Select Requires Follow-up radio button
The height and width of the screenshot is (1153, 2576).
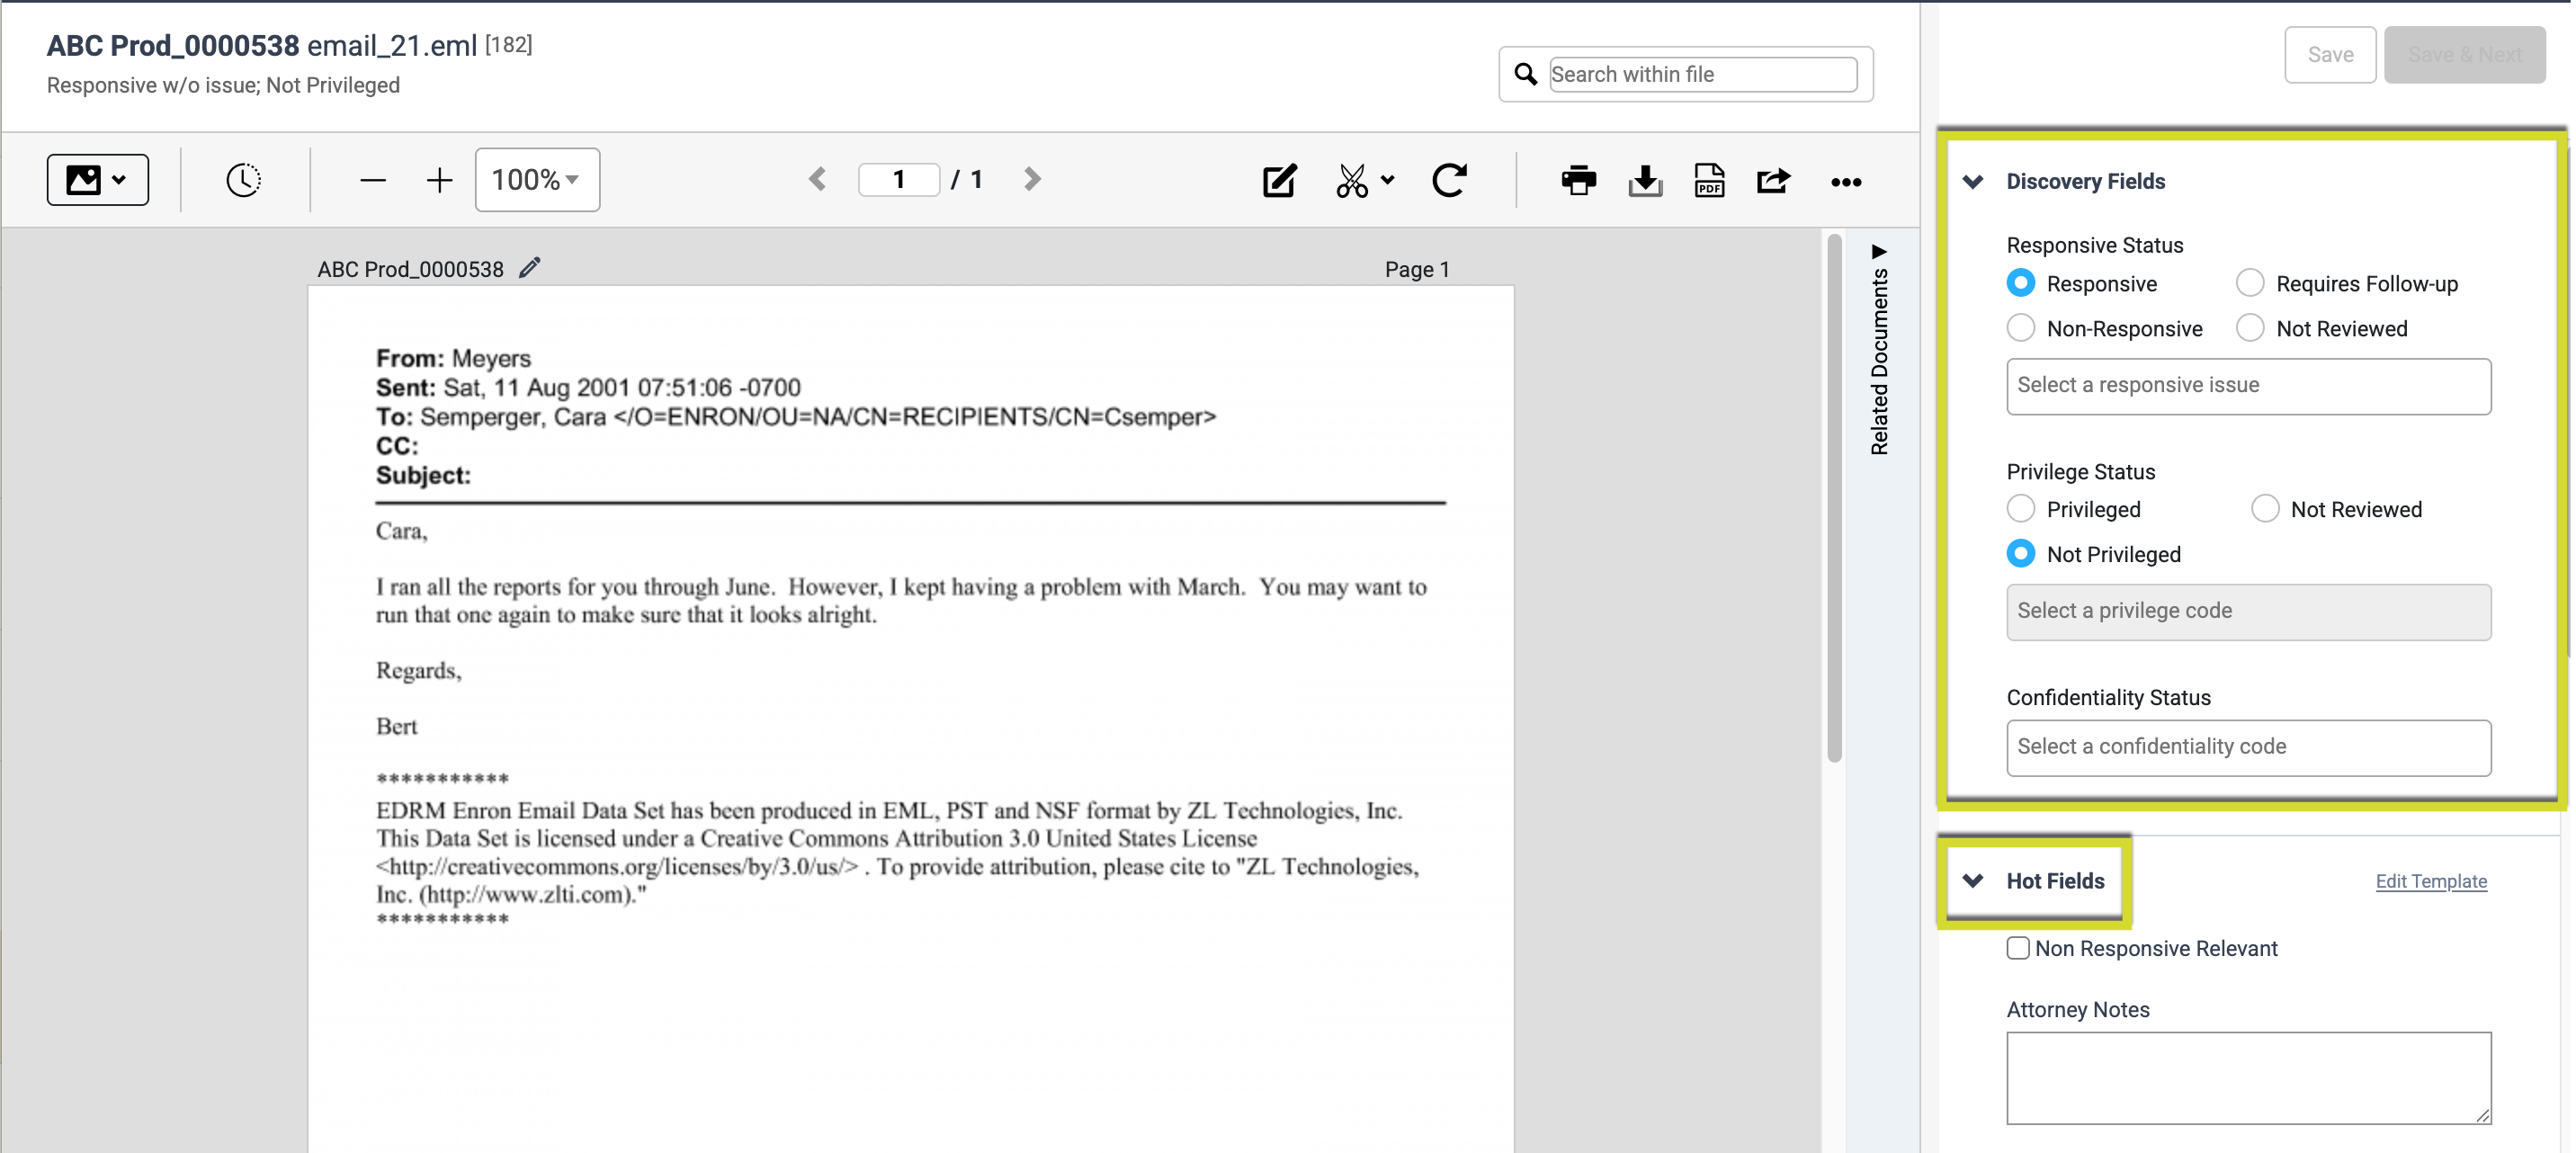click(x=2250, y=283)
